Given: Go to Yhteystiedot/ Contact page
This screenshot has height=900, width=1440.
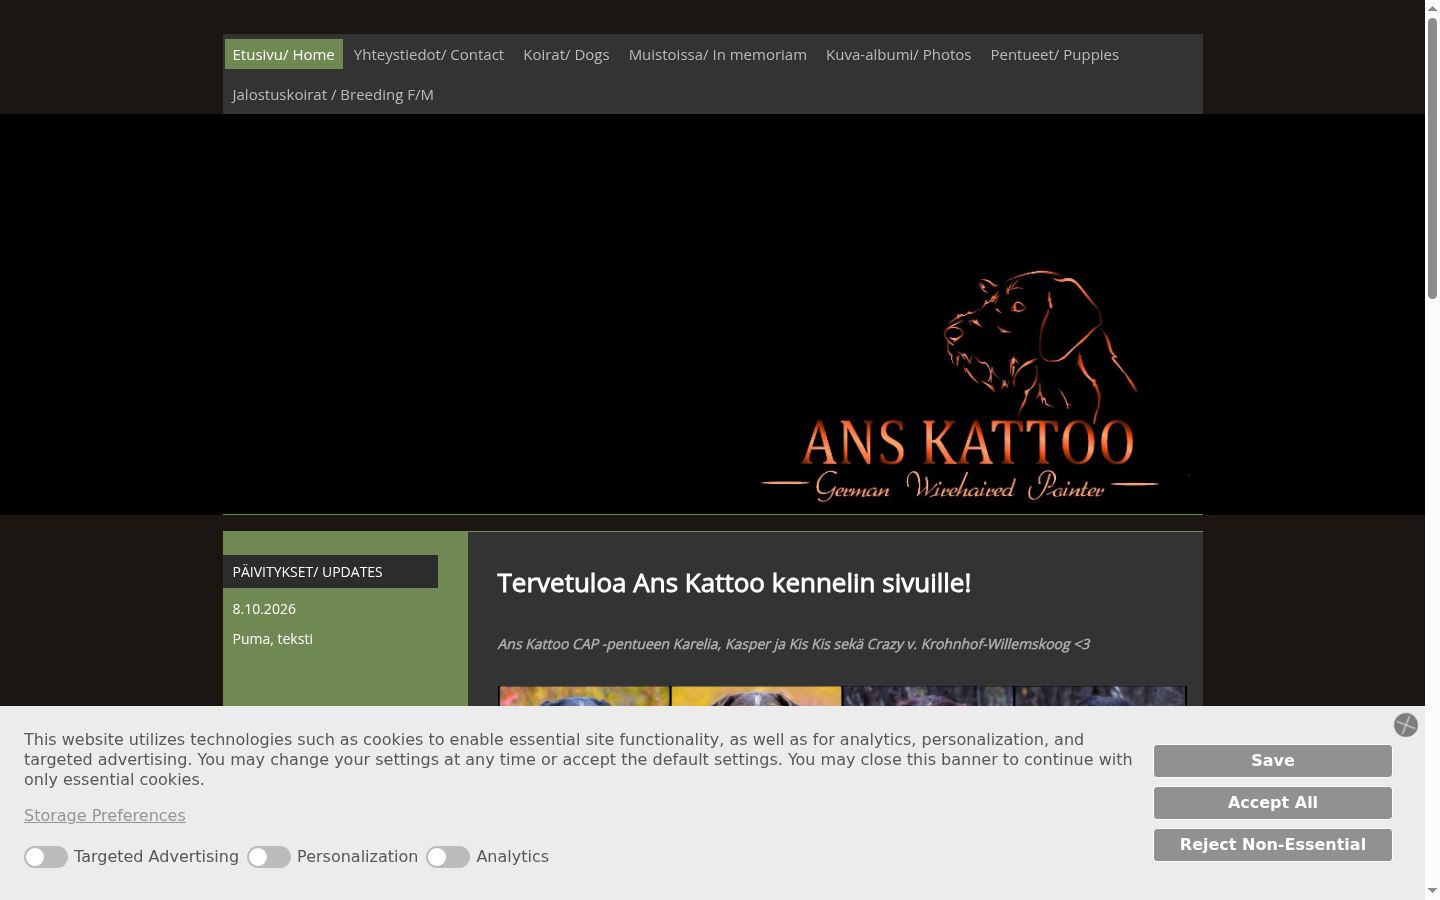Looking at the screenshot, I should [429, 54].
